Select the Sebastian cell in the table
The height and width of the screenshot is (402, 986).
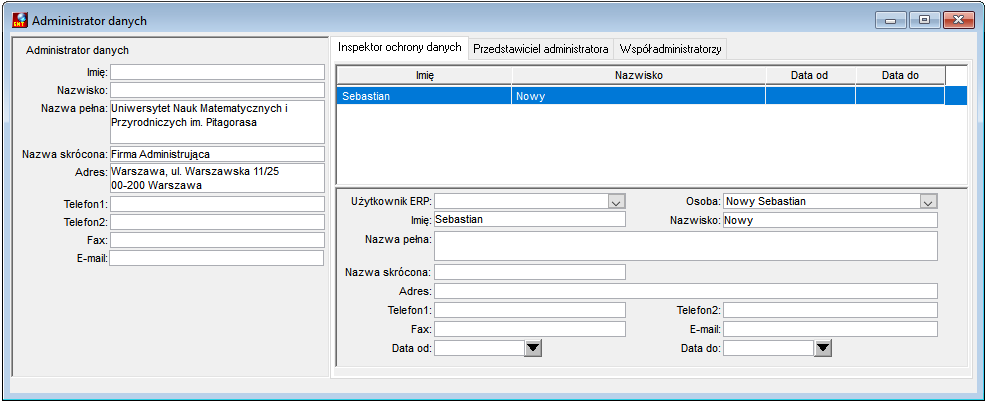click(425, 96)
